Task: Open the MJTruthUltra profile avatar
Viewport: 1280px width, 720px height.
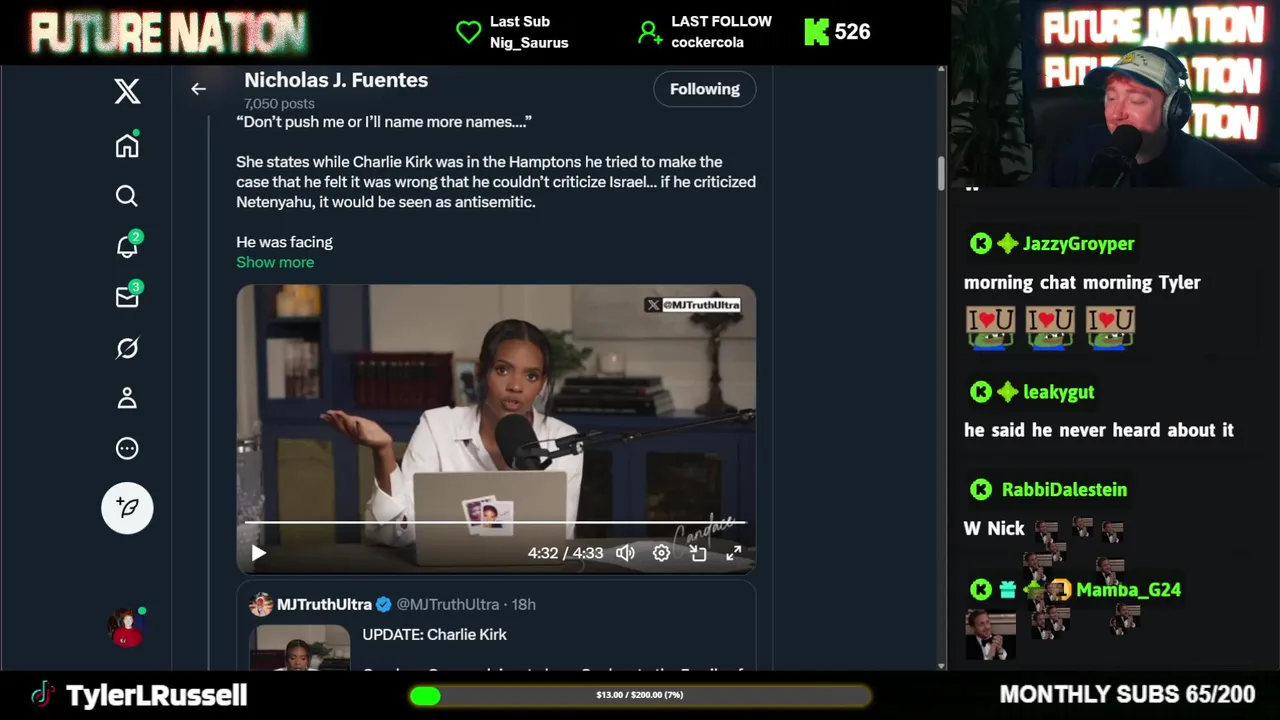Action: click(261, 604)
